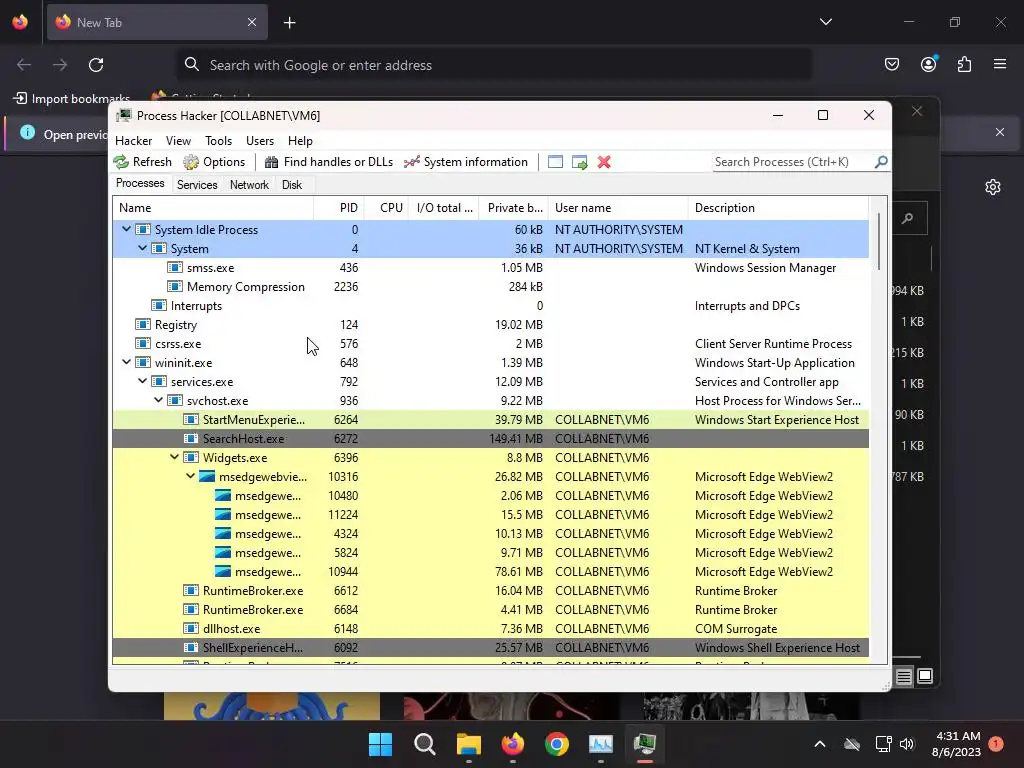This screenshot has width=1024, height=768.
Task: Sort by the User name column header
Action: pos(618,208)
